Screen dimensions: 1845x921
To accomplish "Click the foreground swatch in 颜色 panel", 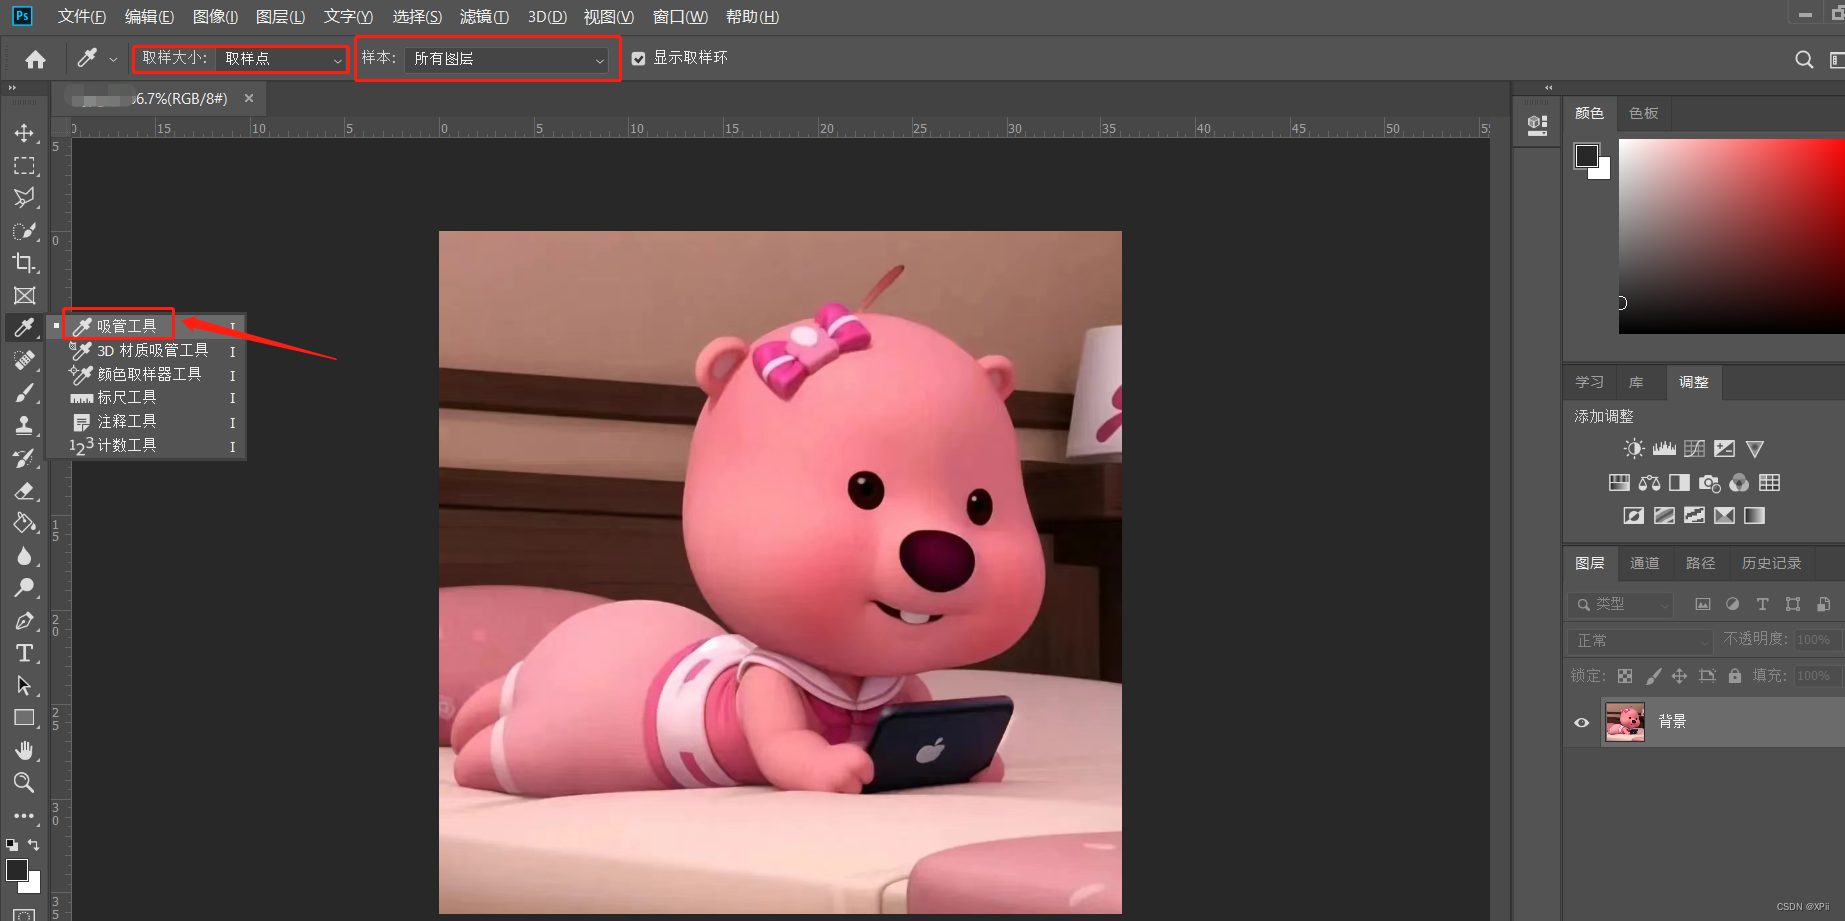I will pyautogui.click(x=1586, y=155).
